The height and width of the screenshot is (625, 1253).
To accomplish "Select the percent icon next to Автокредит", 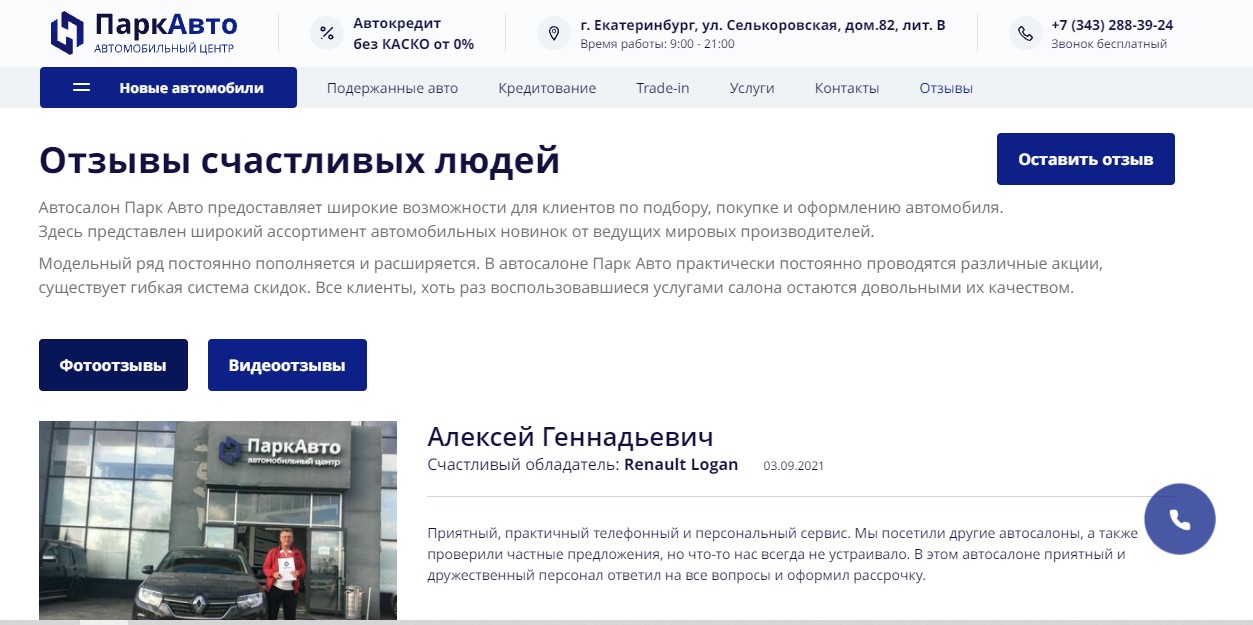I will coord(326,32).
